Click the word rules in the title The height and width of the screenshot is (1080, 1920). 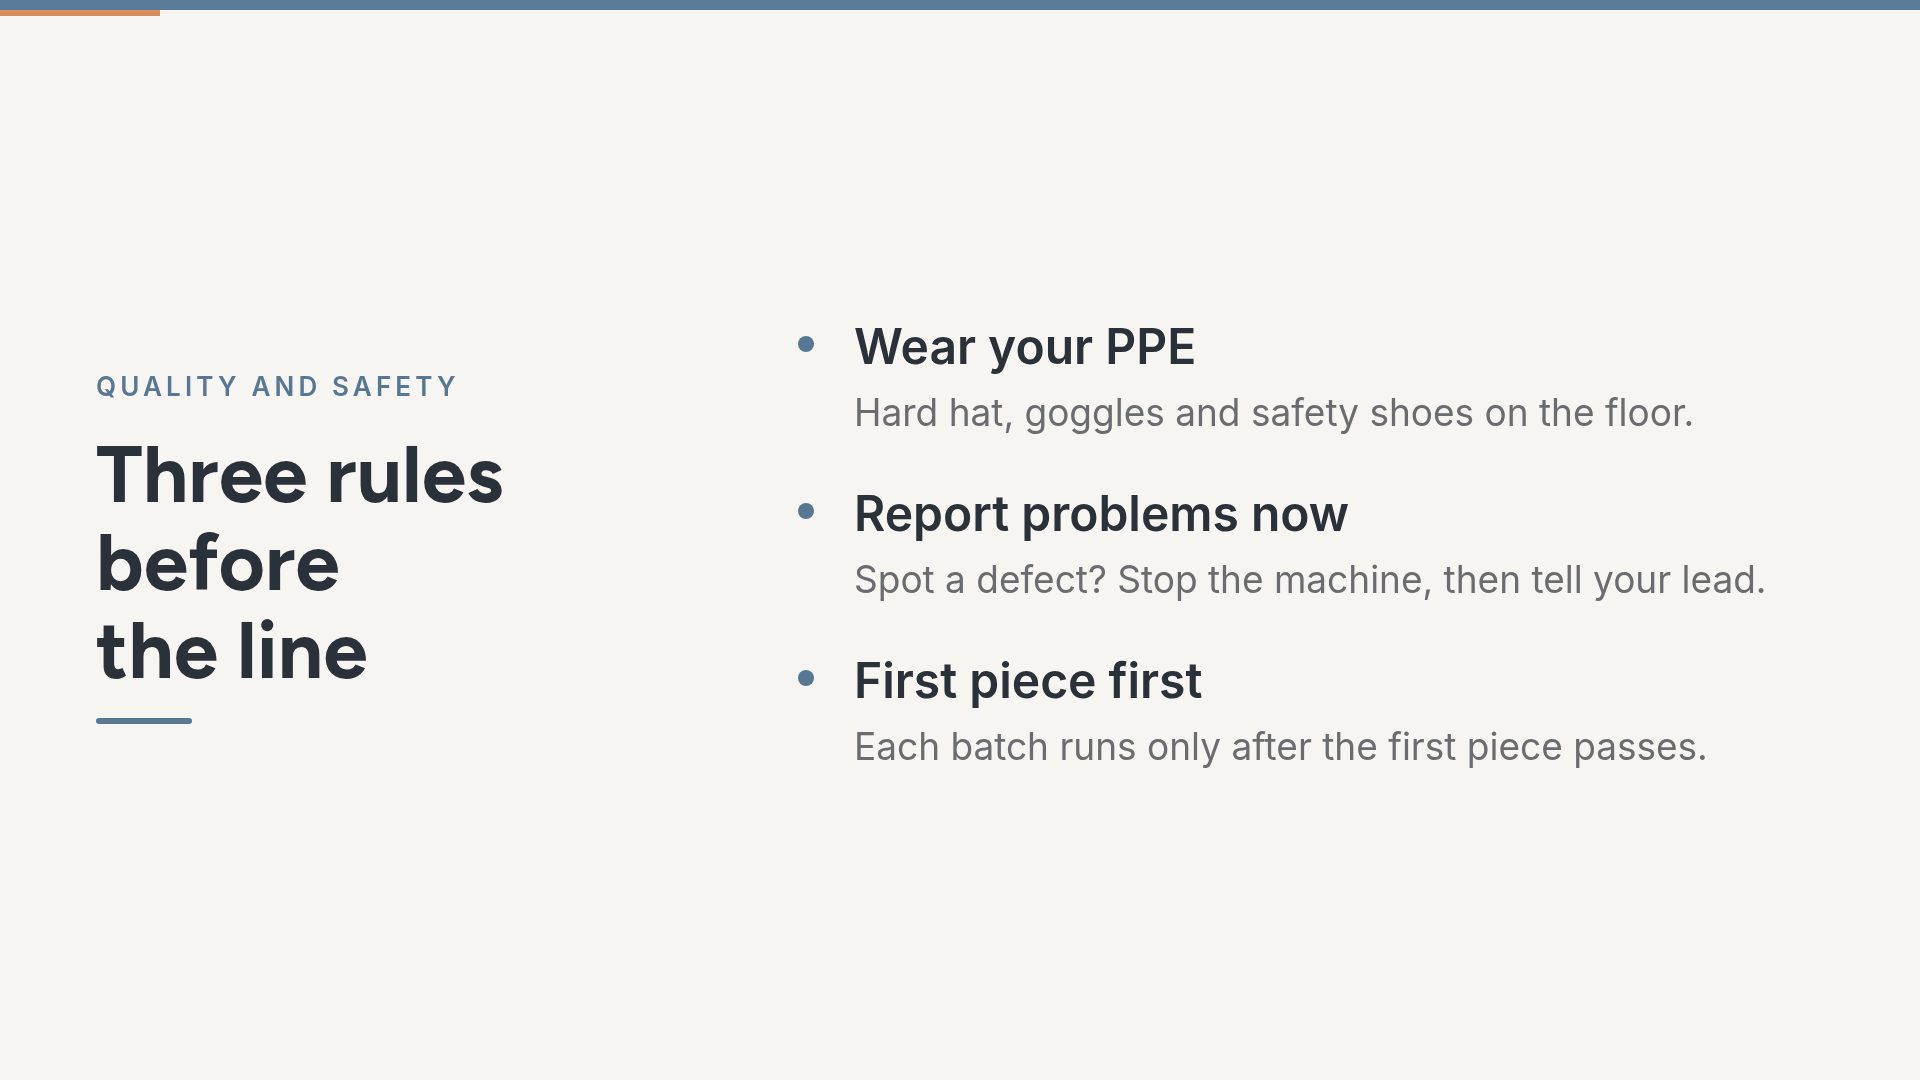click(x=415, y=475)
